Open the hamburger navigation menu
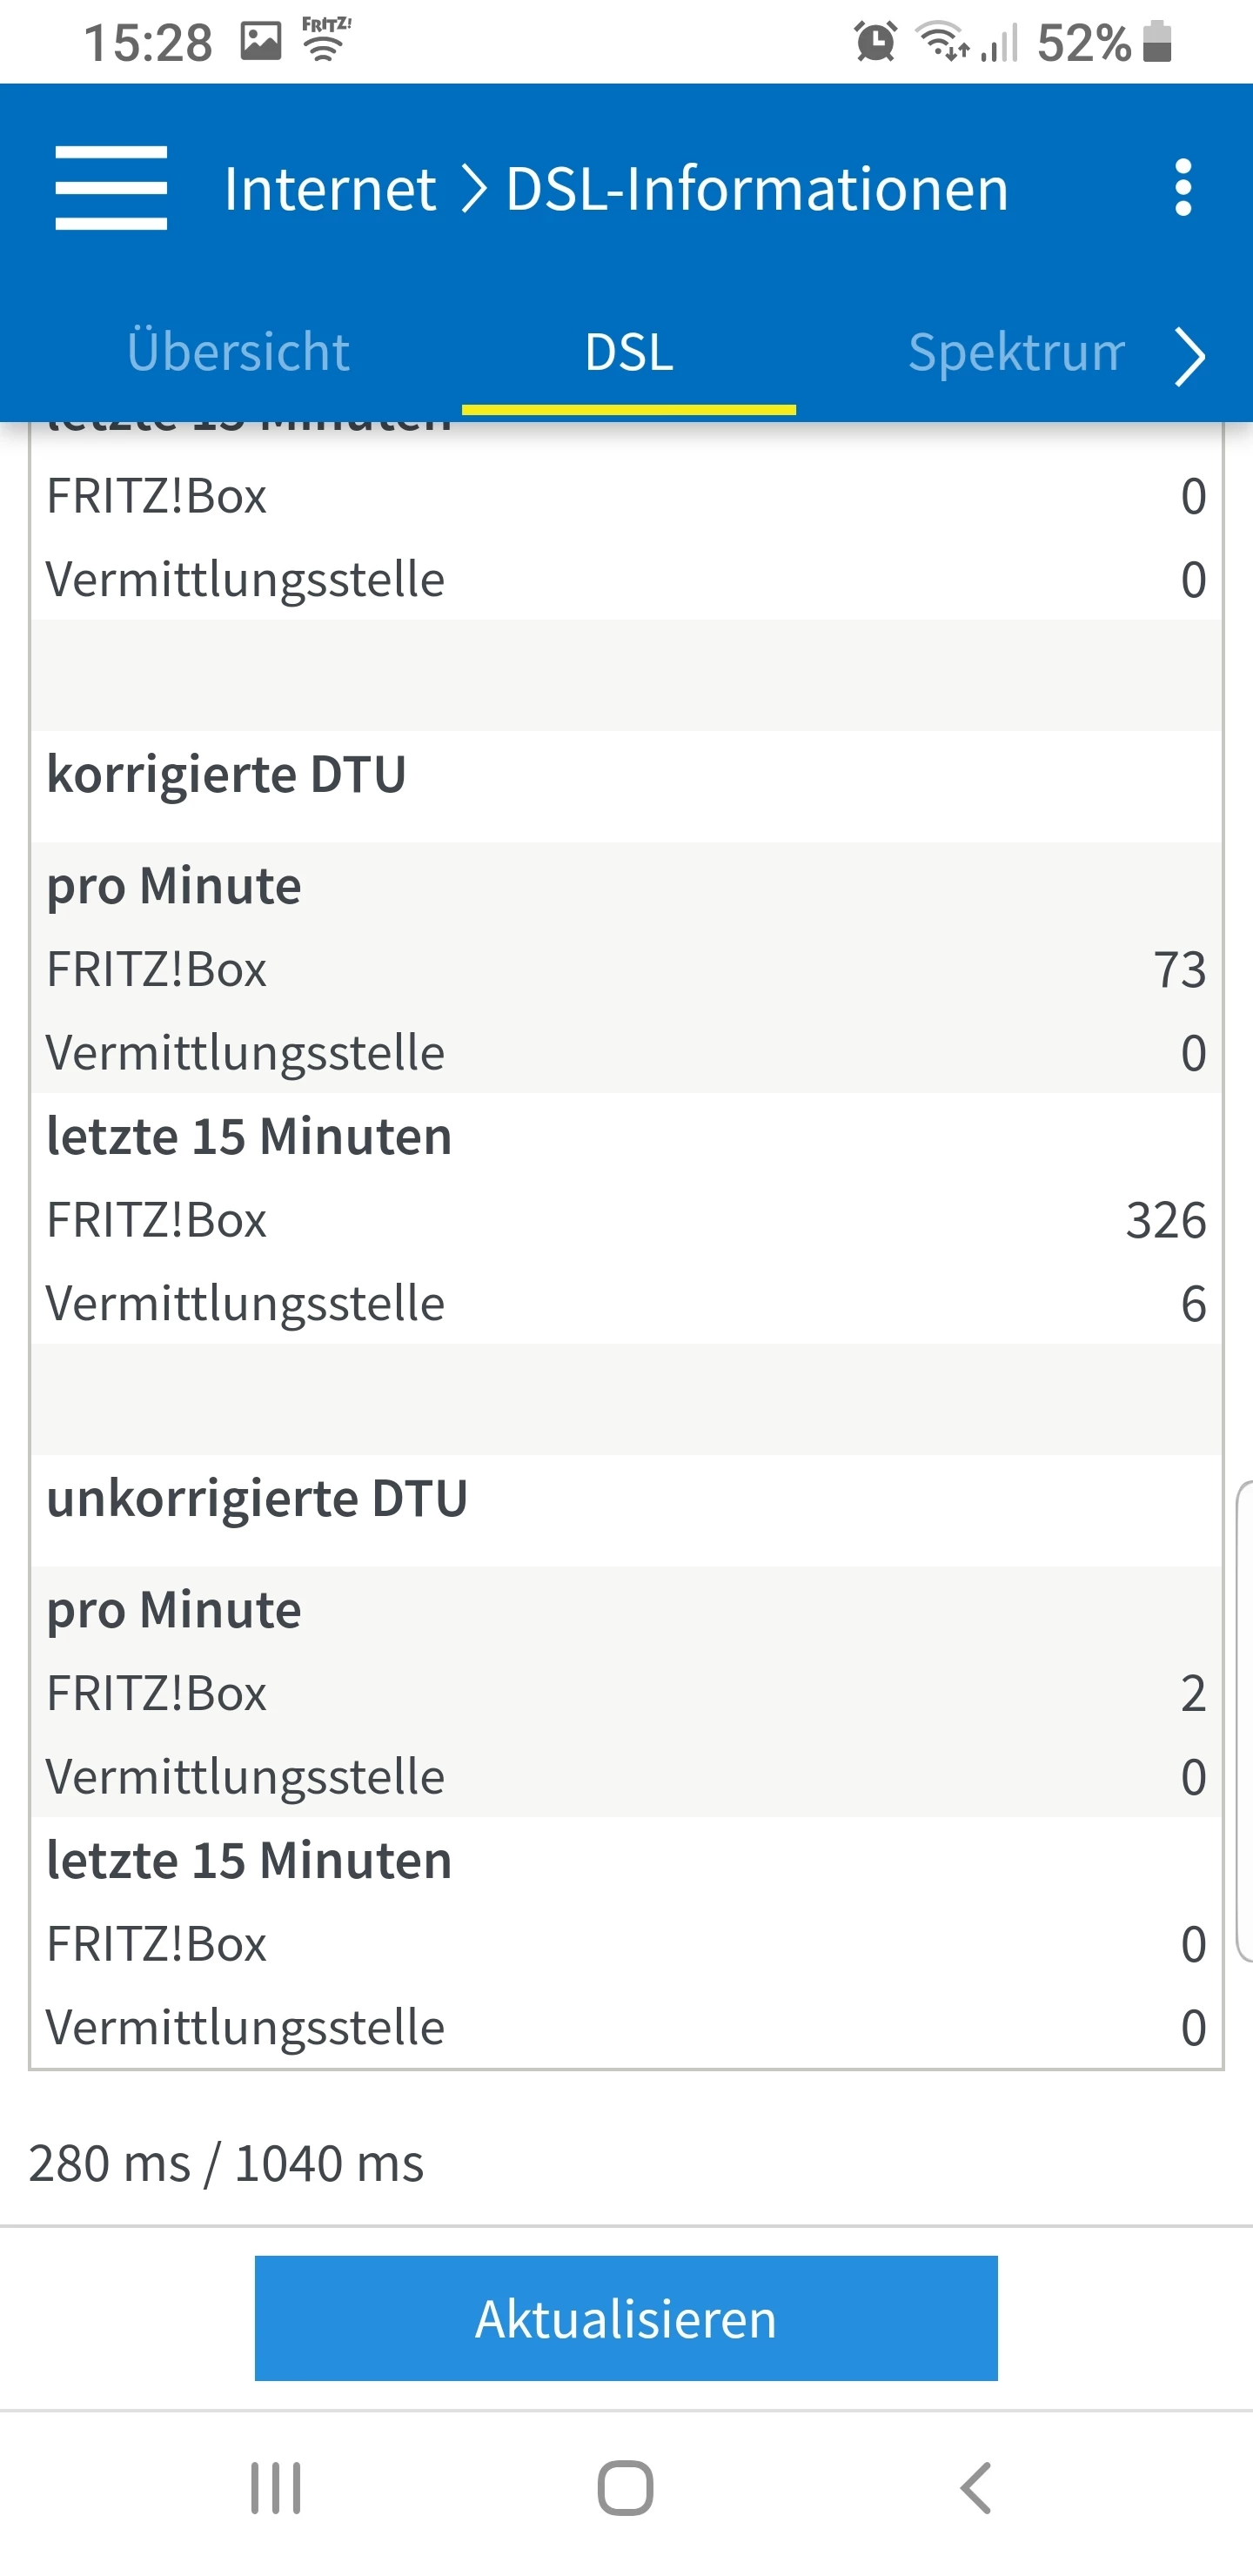 tap(111, 188)
